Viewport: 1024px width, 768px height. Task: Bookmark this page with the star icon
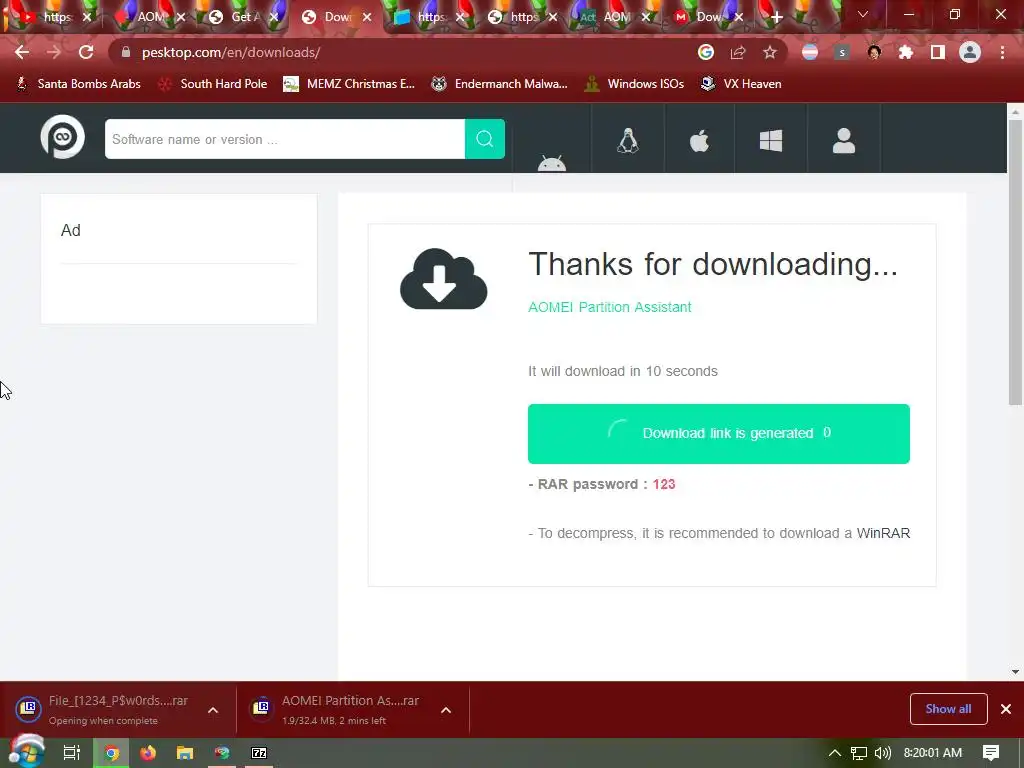(770, 52)
